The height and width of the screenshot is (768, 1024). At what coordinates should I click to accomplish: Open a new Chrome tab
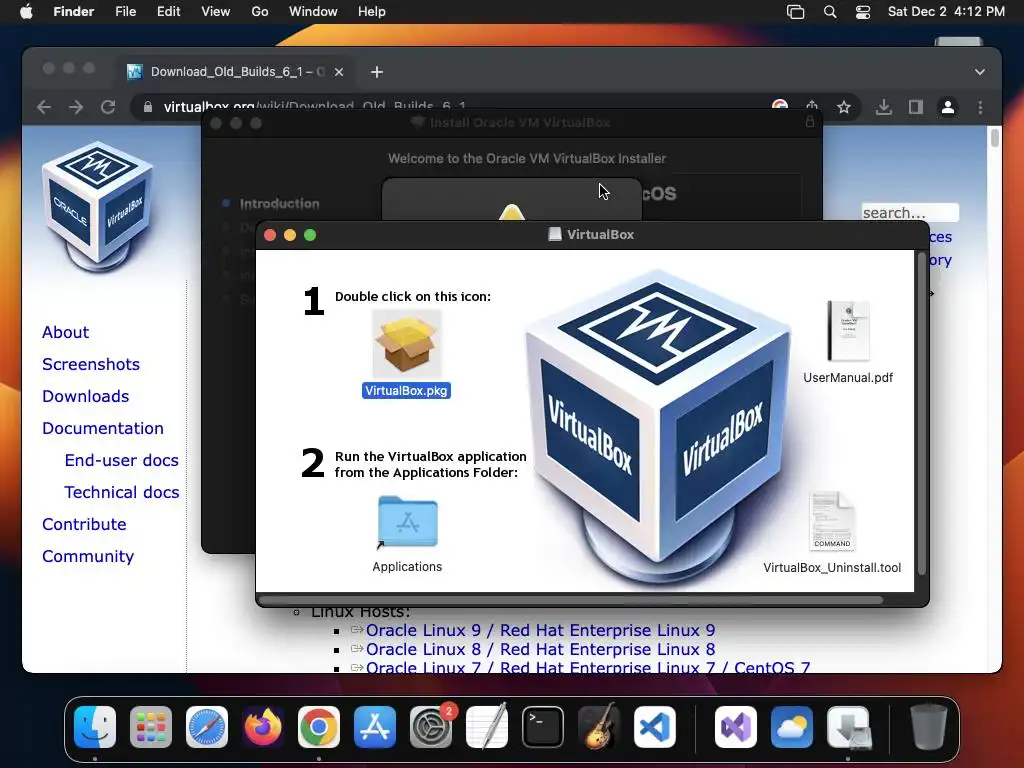click(377, 72)
